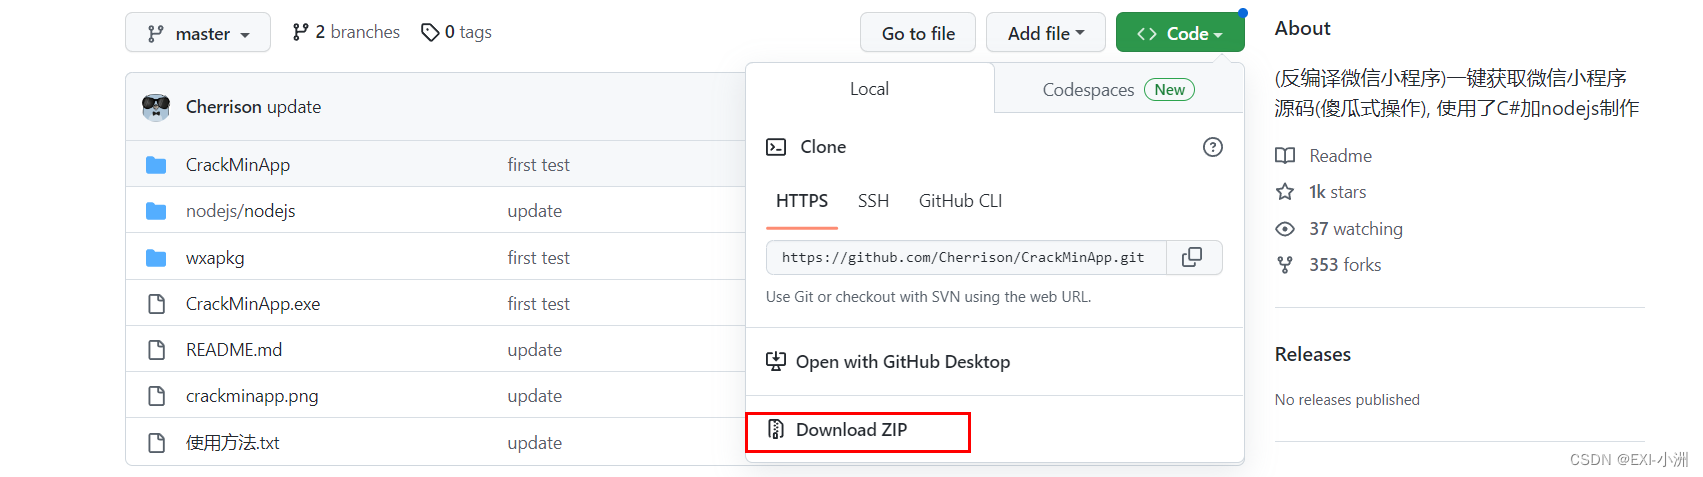
Task: Open the CrackMinApp folder
Action: [238, 165]
